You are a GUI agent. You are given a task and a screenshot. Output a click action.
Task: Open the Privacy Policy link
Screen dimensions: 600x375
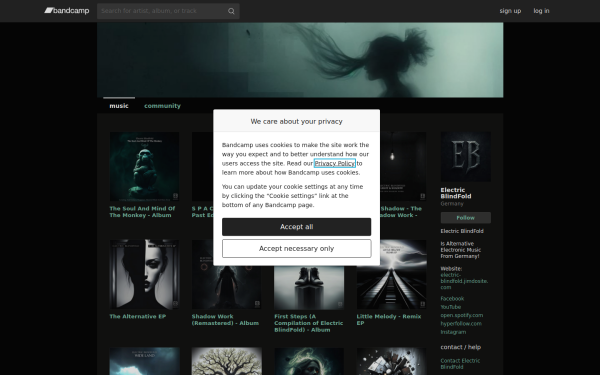click(x=335, y=163)
